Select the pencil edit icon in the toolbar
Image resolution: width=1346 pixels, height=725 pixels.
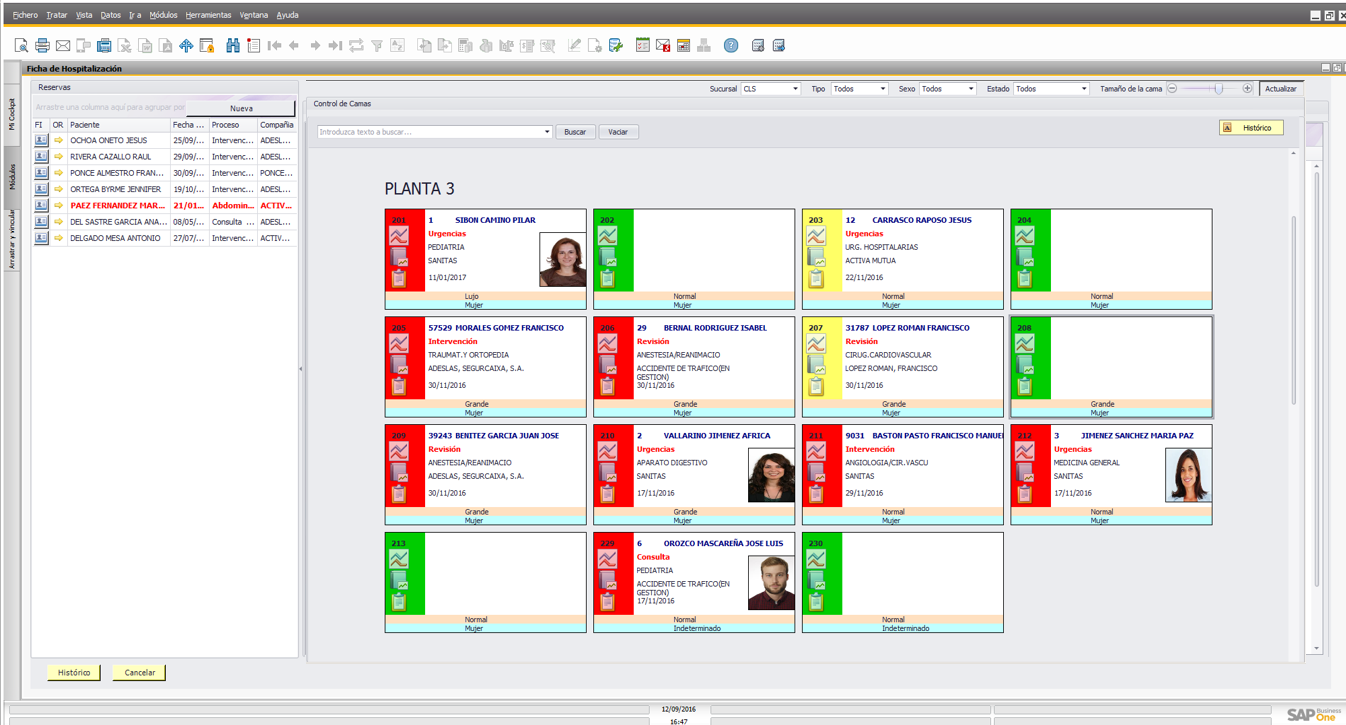point(575,45)
